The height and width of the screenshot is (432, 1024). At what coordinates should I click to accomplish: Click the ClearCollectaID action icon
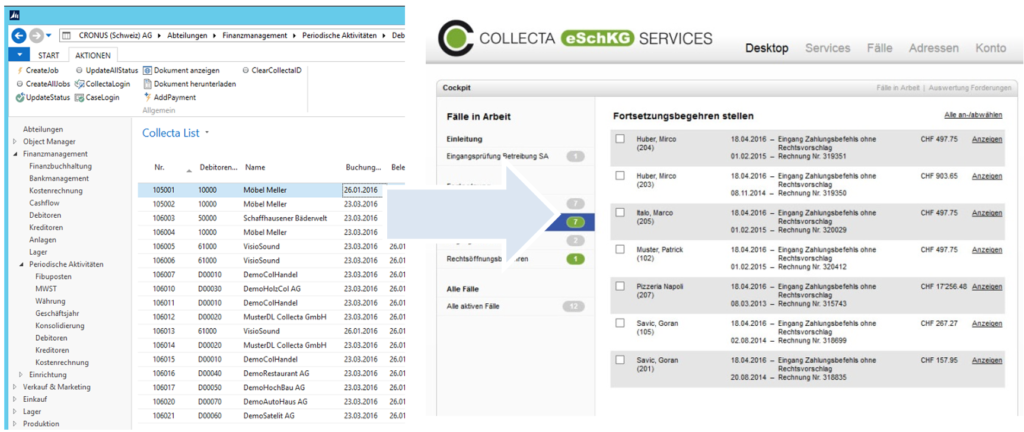point(246,70)
